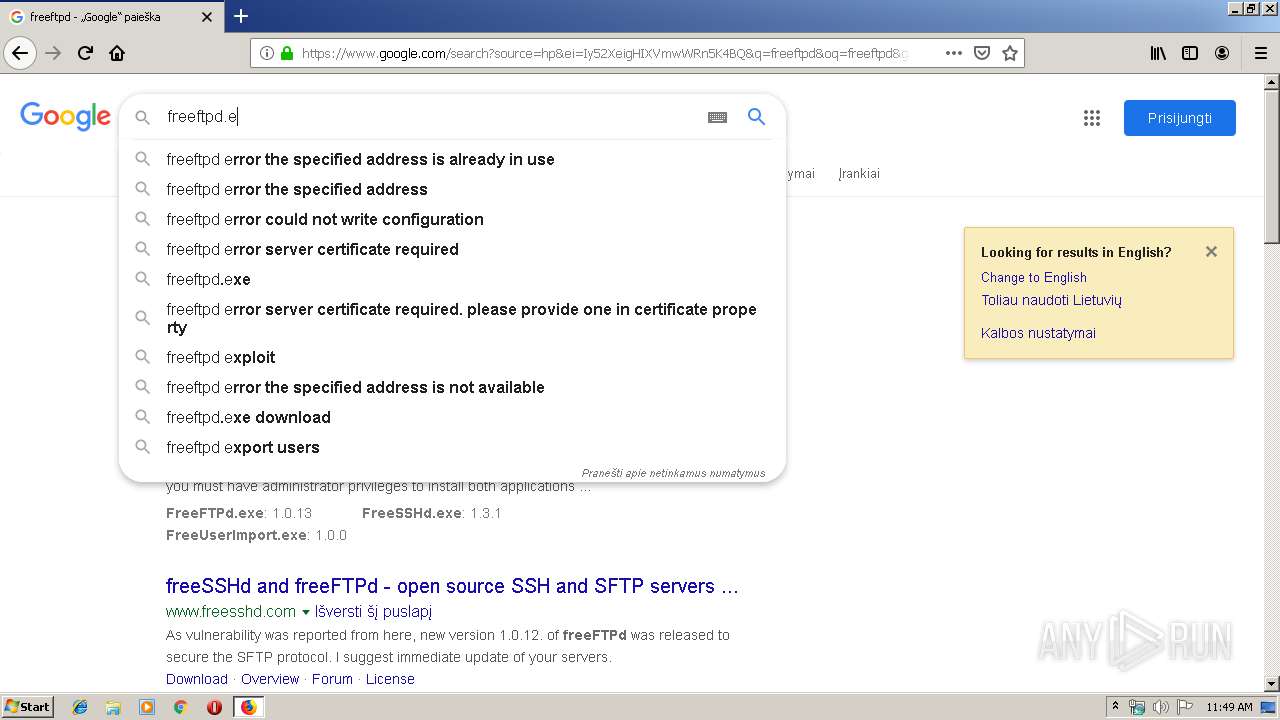Open the Firefox home page
The width and height of the screenshot is (1280, 720).
117,53
